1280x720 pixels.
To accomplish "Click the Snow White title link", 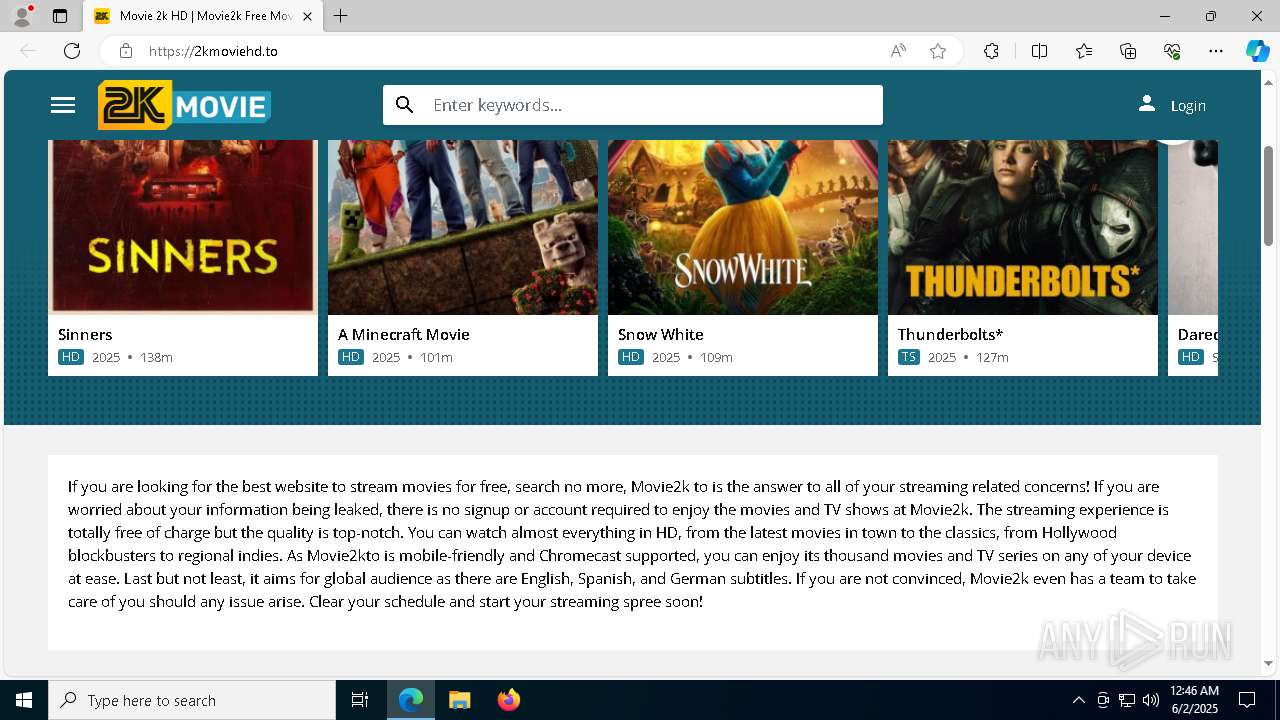I will point(661,334).
